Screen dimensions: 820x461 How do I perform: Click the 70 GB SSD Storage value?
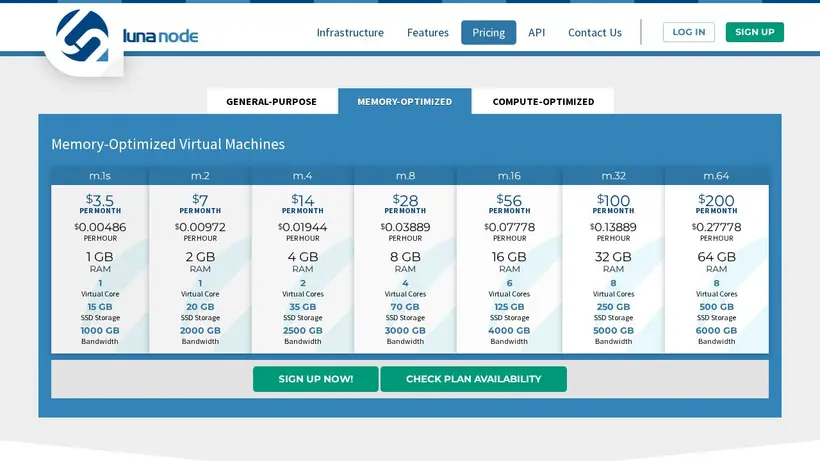click(405, 307)
